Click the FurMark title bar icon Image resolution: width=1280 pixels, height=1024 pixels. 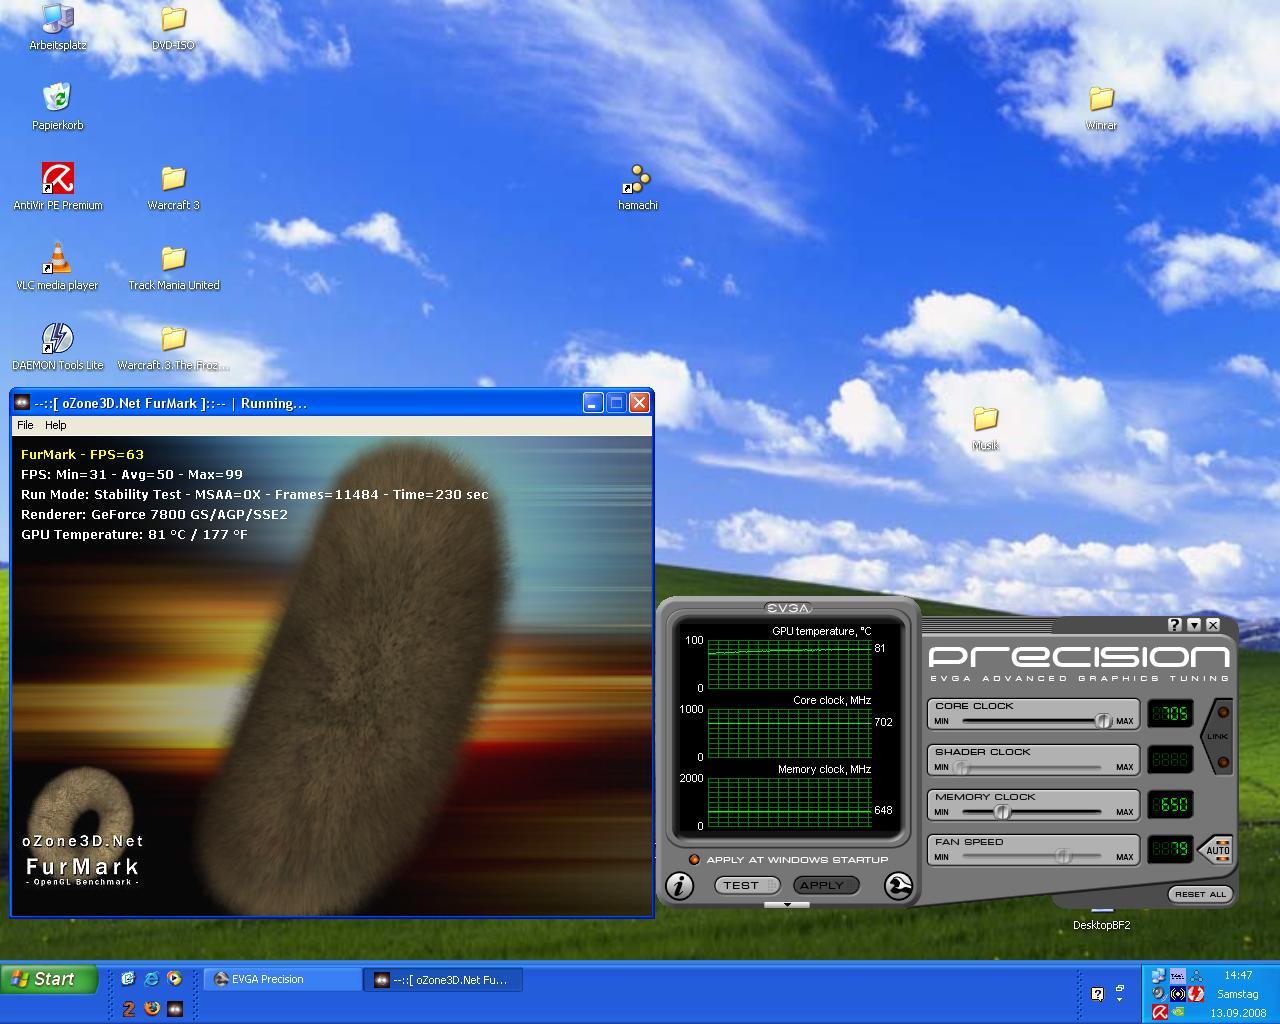pos(22,403)
